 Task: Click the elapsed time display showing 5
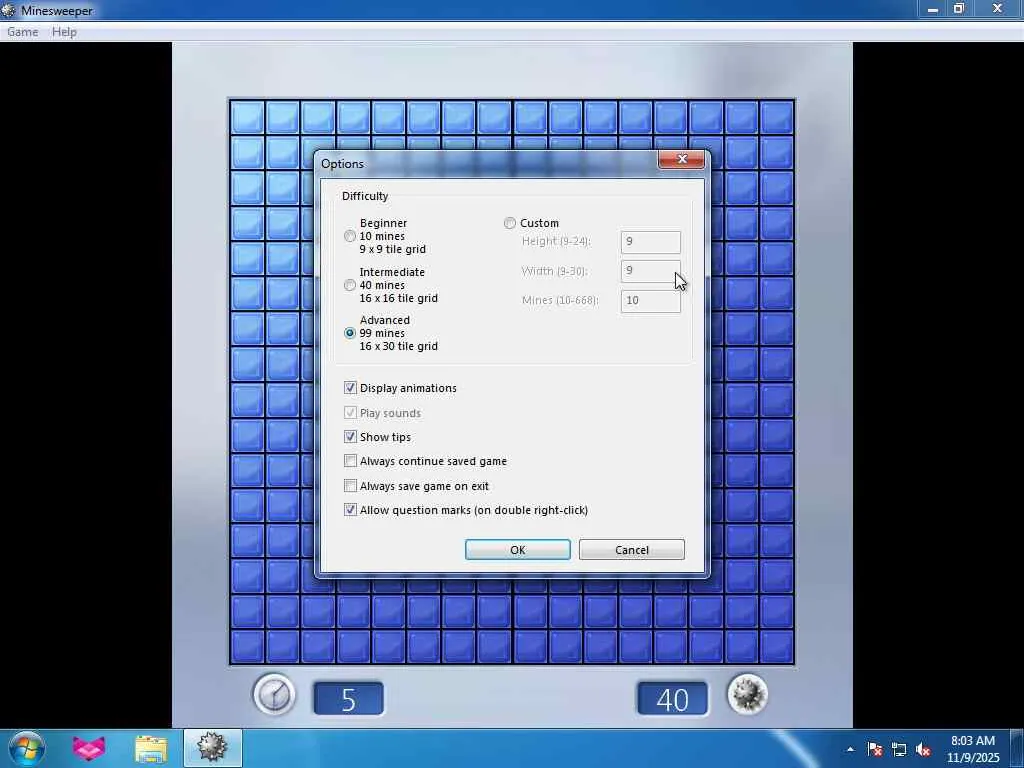click(349, 699)
